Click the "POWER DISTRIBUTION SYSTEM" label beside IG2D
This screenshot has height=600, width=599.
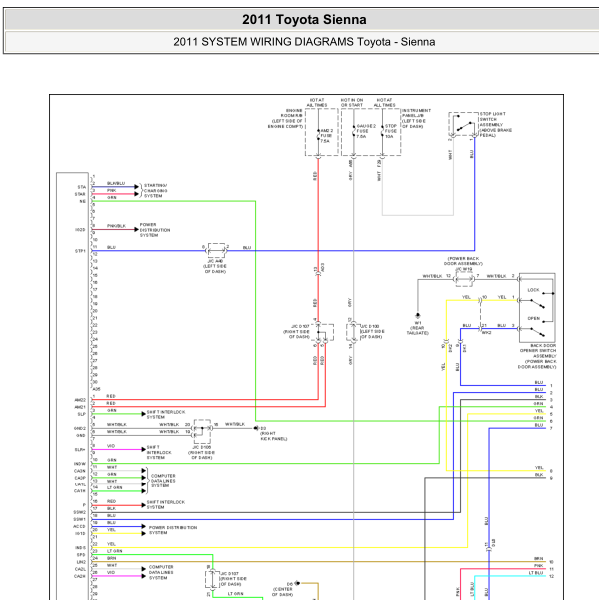(x=155, y=230)
